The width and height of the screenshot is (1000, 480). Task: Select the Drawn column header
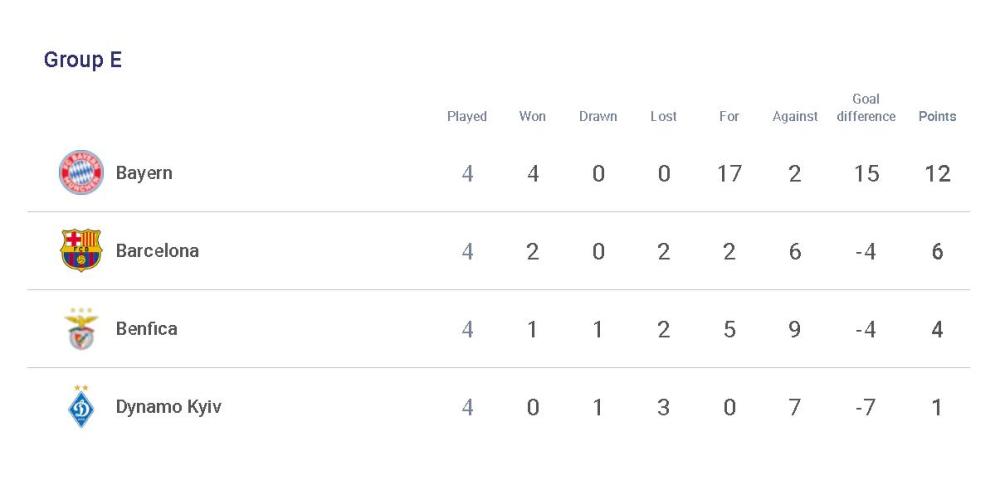(598, 117)
